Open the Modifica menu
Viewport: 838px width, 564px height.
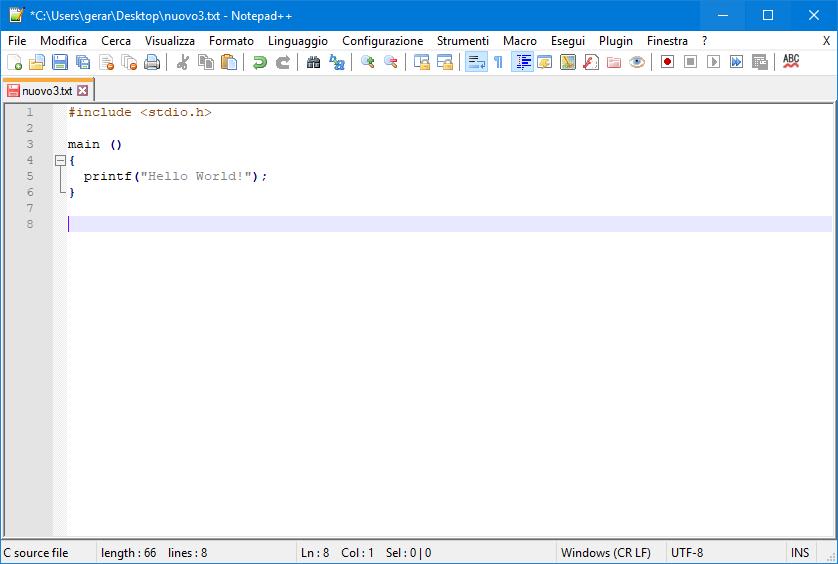point(64,41)
